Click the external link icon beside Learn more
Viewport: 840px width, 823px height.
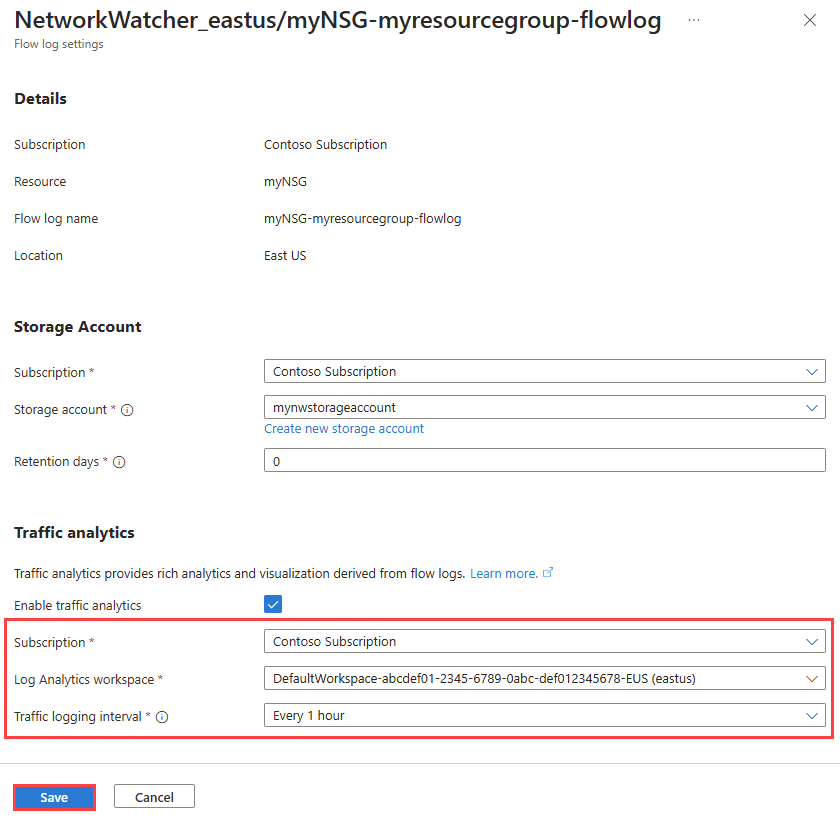click(x=547, y=573)
